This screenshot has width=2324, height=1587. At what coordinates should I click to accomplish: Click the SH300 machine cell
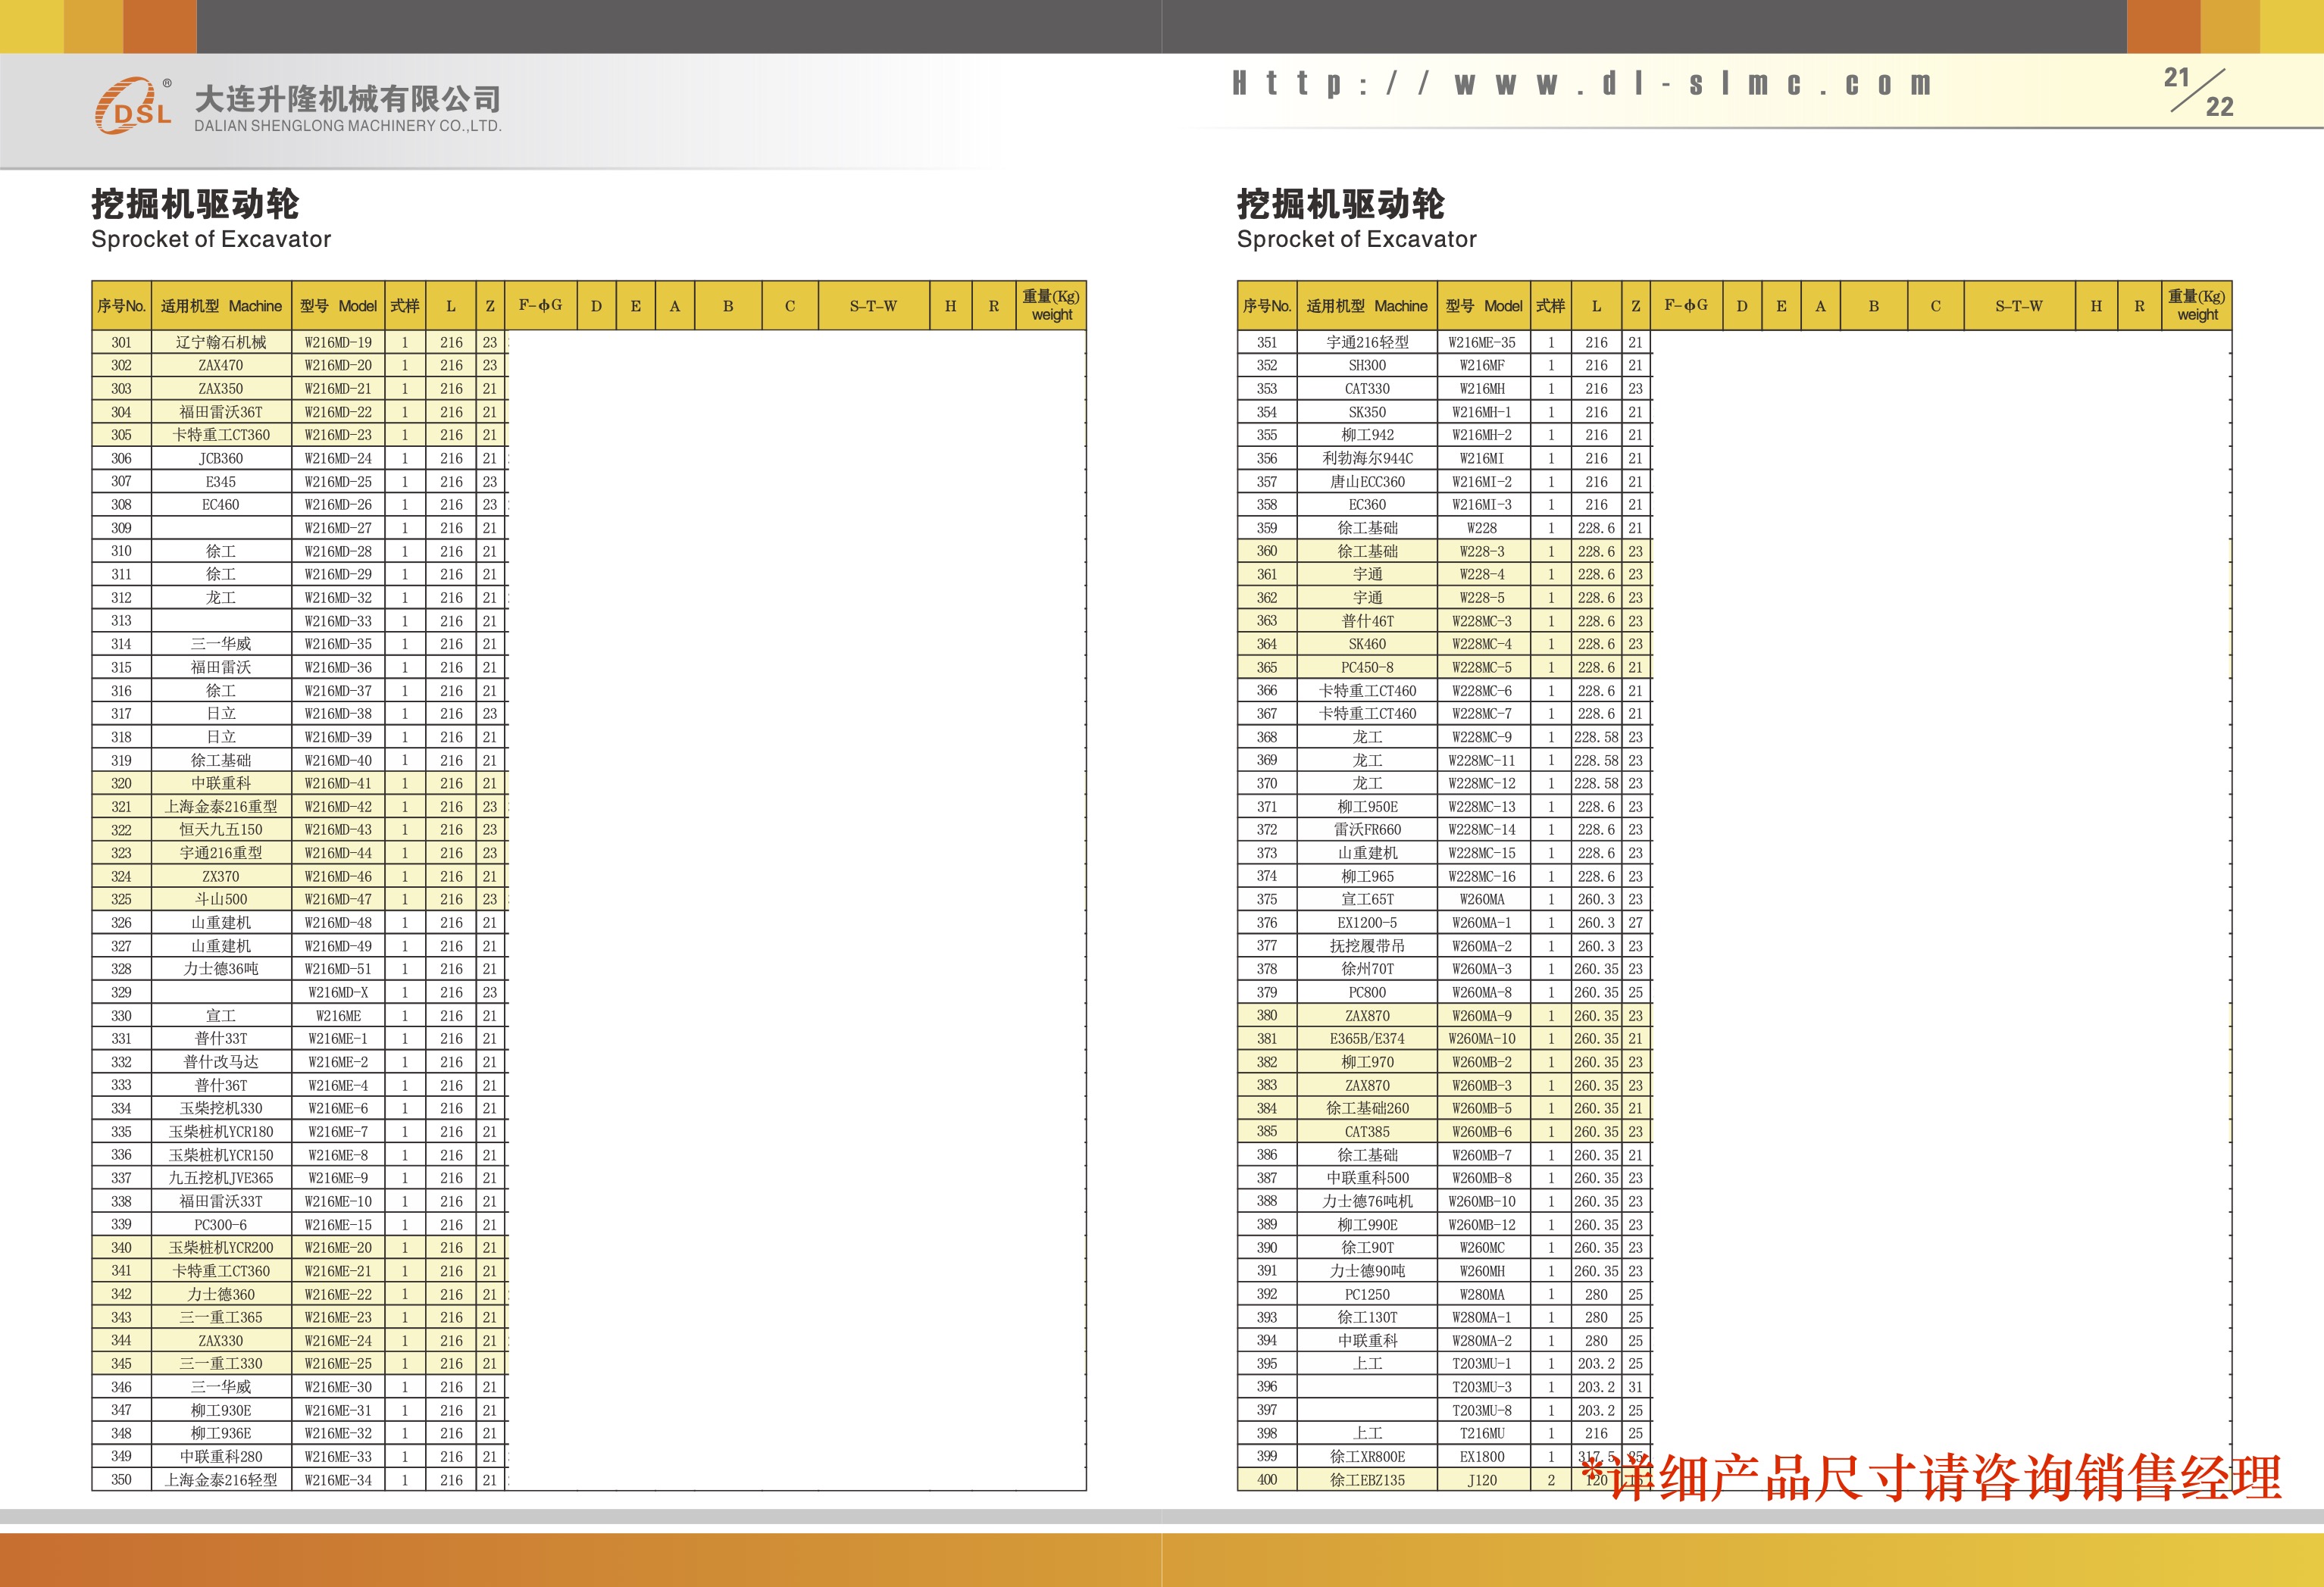[1367, 365]
